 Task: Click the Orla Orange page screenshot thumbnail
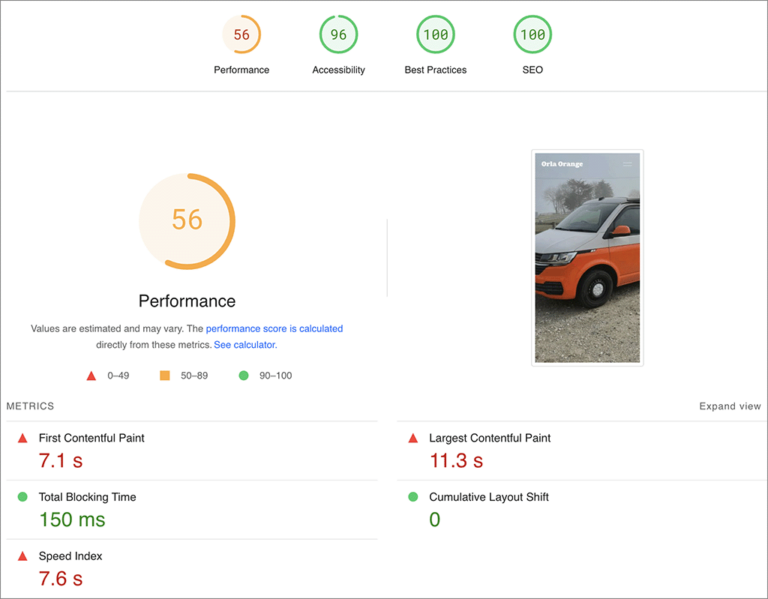coord(587,258)
